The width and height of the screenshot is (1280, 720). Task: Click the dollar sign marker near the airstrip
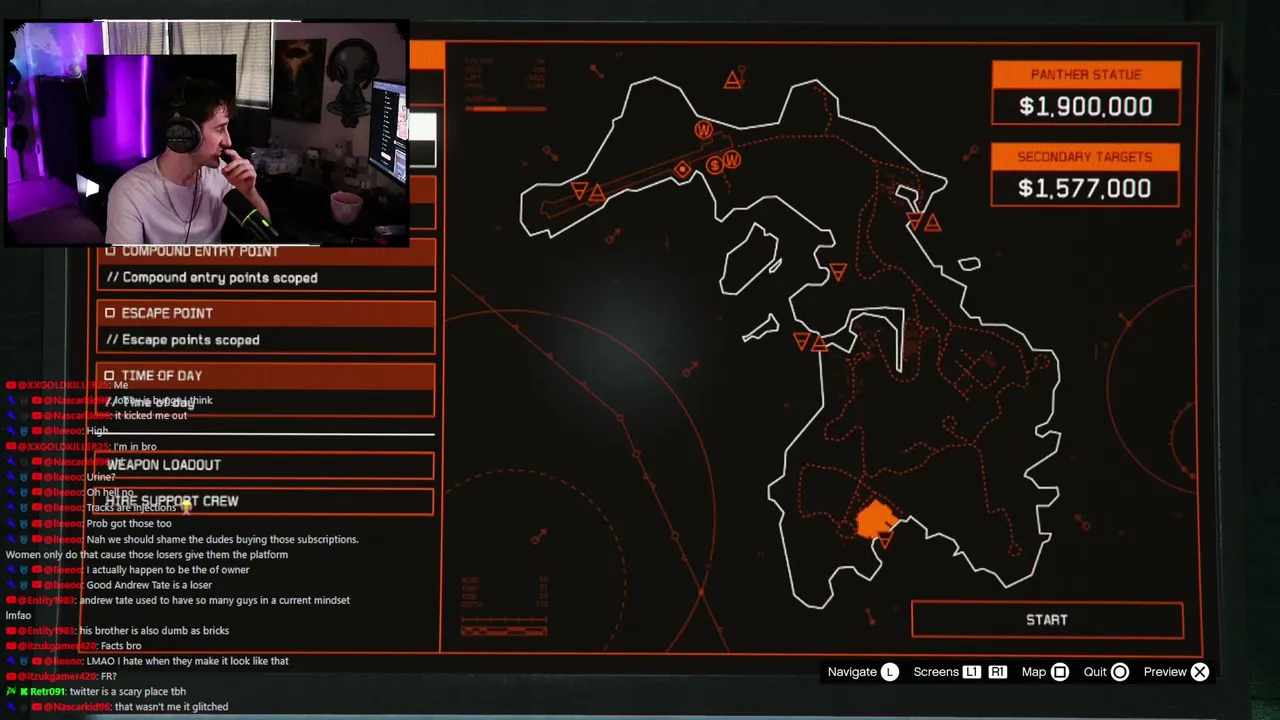pos(715,165)
